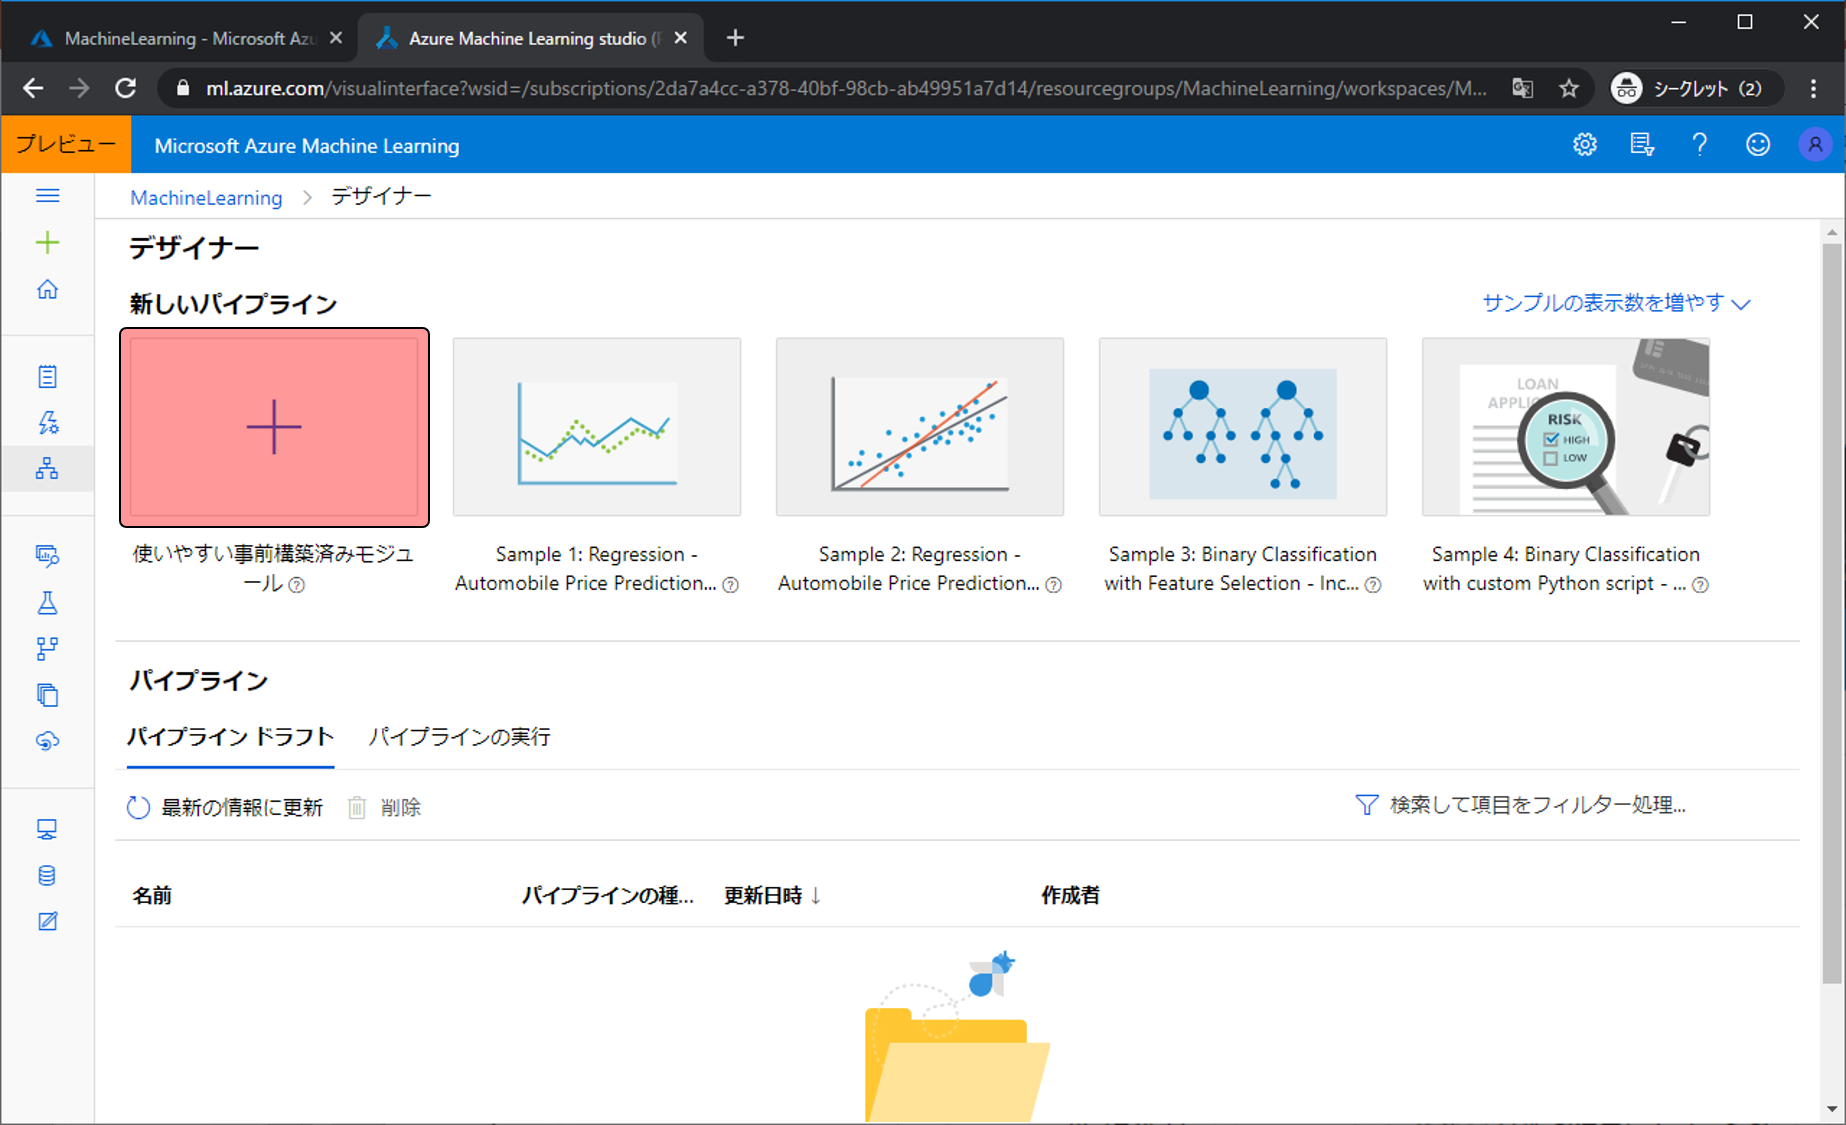
Task: Click the MachineLearning breadcrumb link
Action: click(206, 198)
